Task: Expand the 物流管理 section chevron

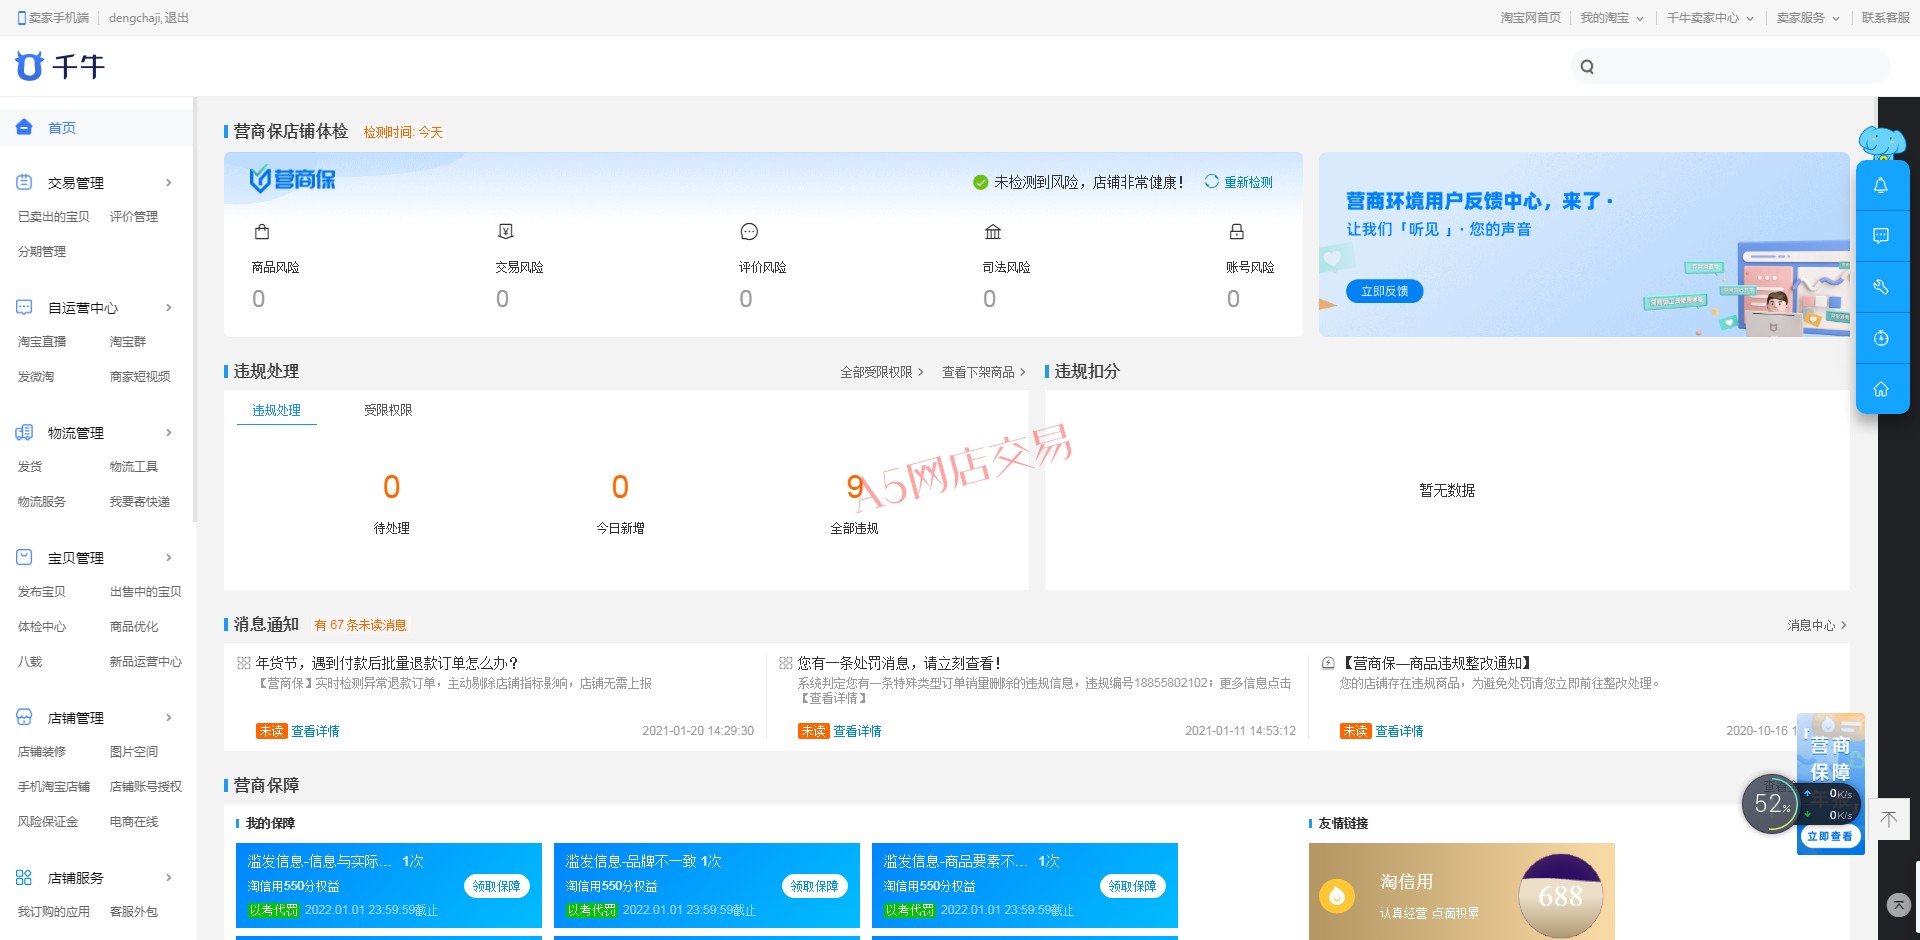Action: click(169, 432)
